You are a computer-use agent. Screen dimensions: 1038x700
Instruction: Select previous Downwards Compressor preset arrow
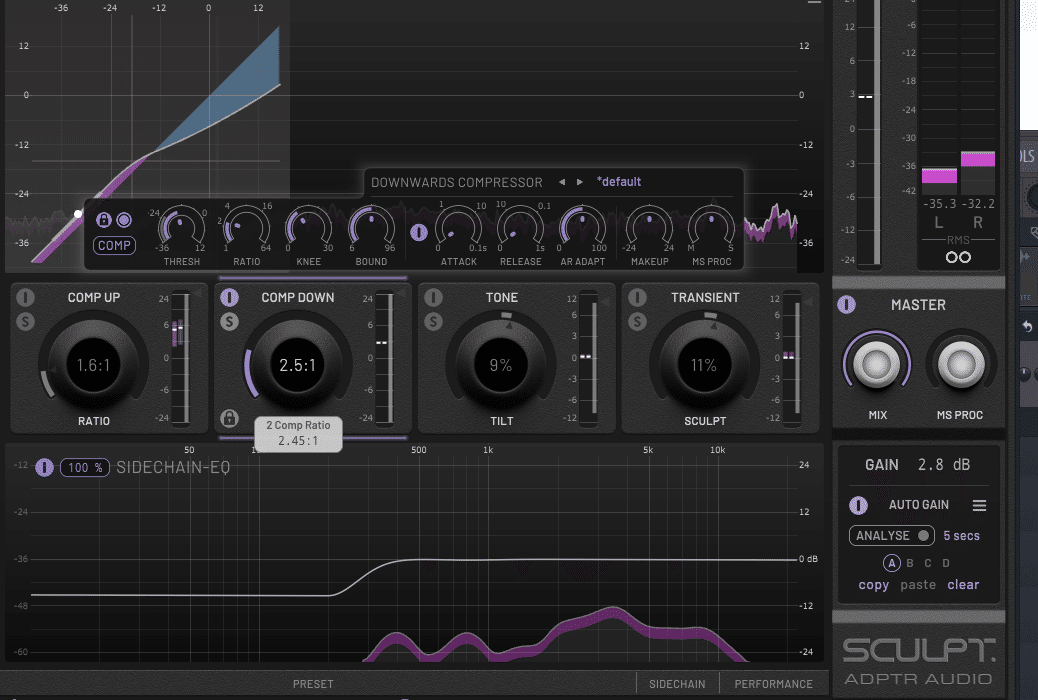point(562,182)
